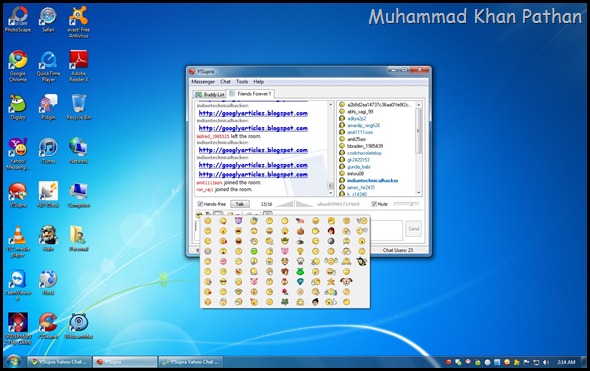Open CCleaner desktop icon
The width and height of the screenshot is (590, 371).
pyautogui.click(x=48, y=326)
